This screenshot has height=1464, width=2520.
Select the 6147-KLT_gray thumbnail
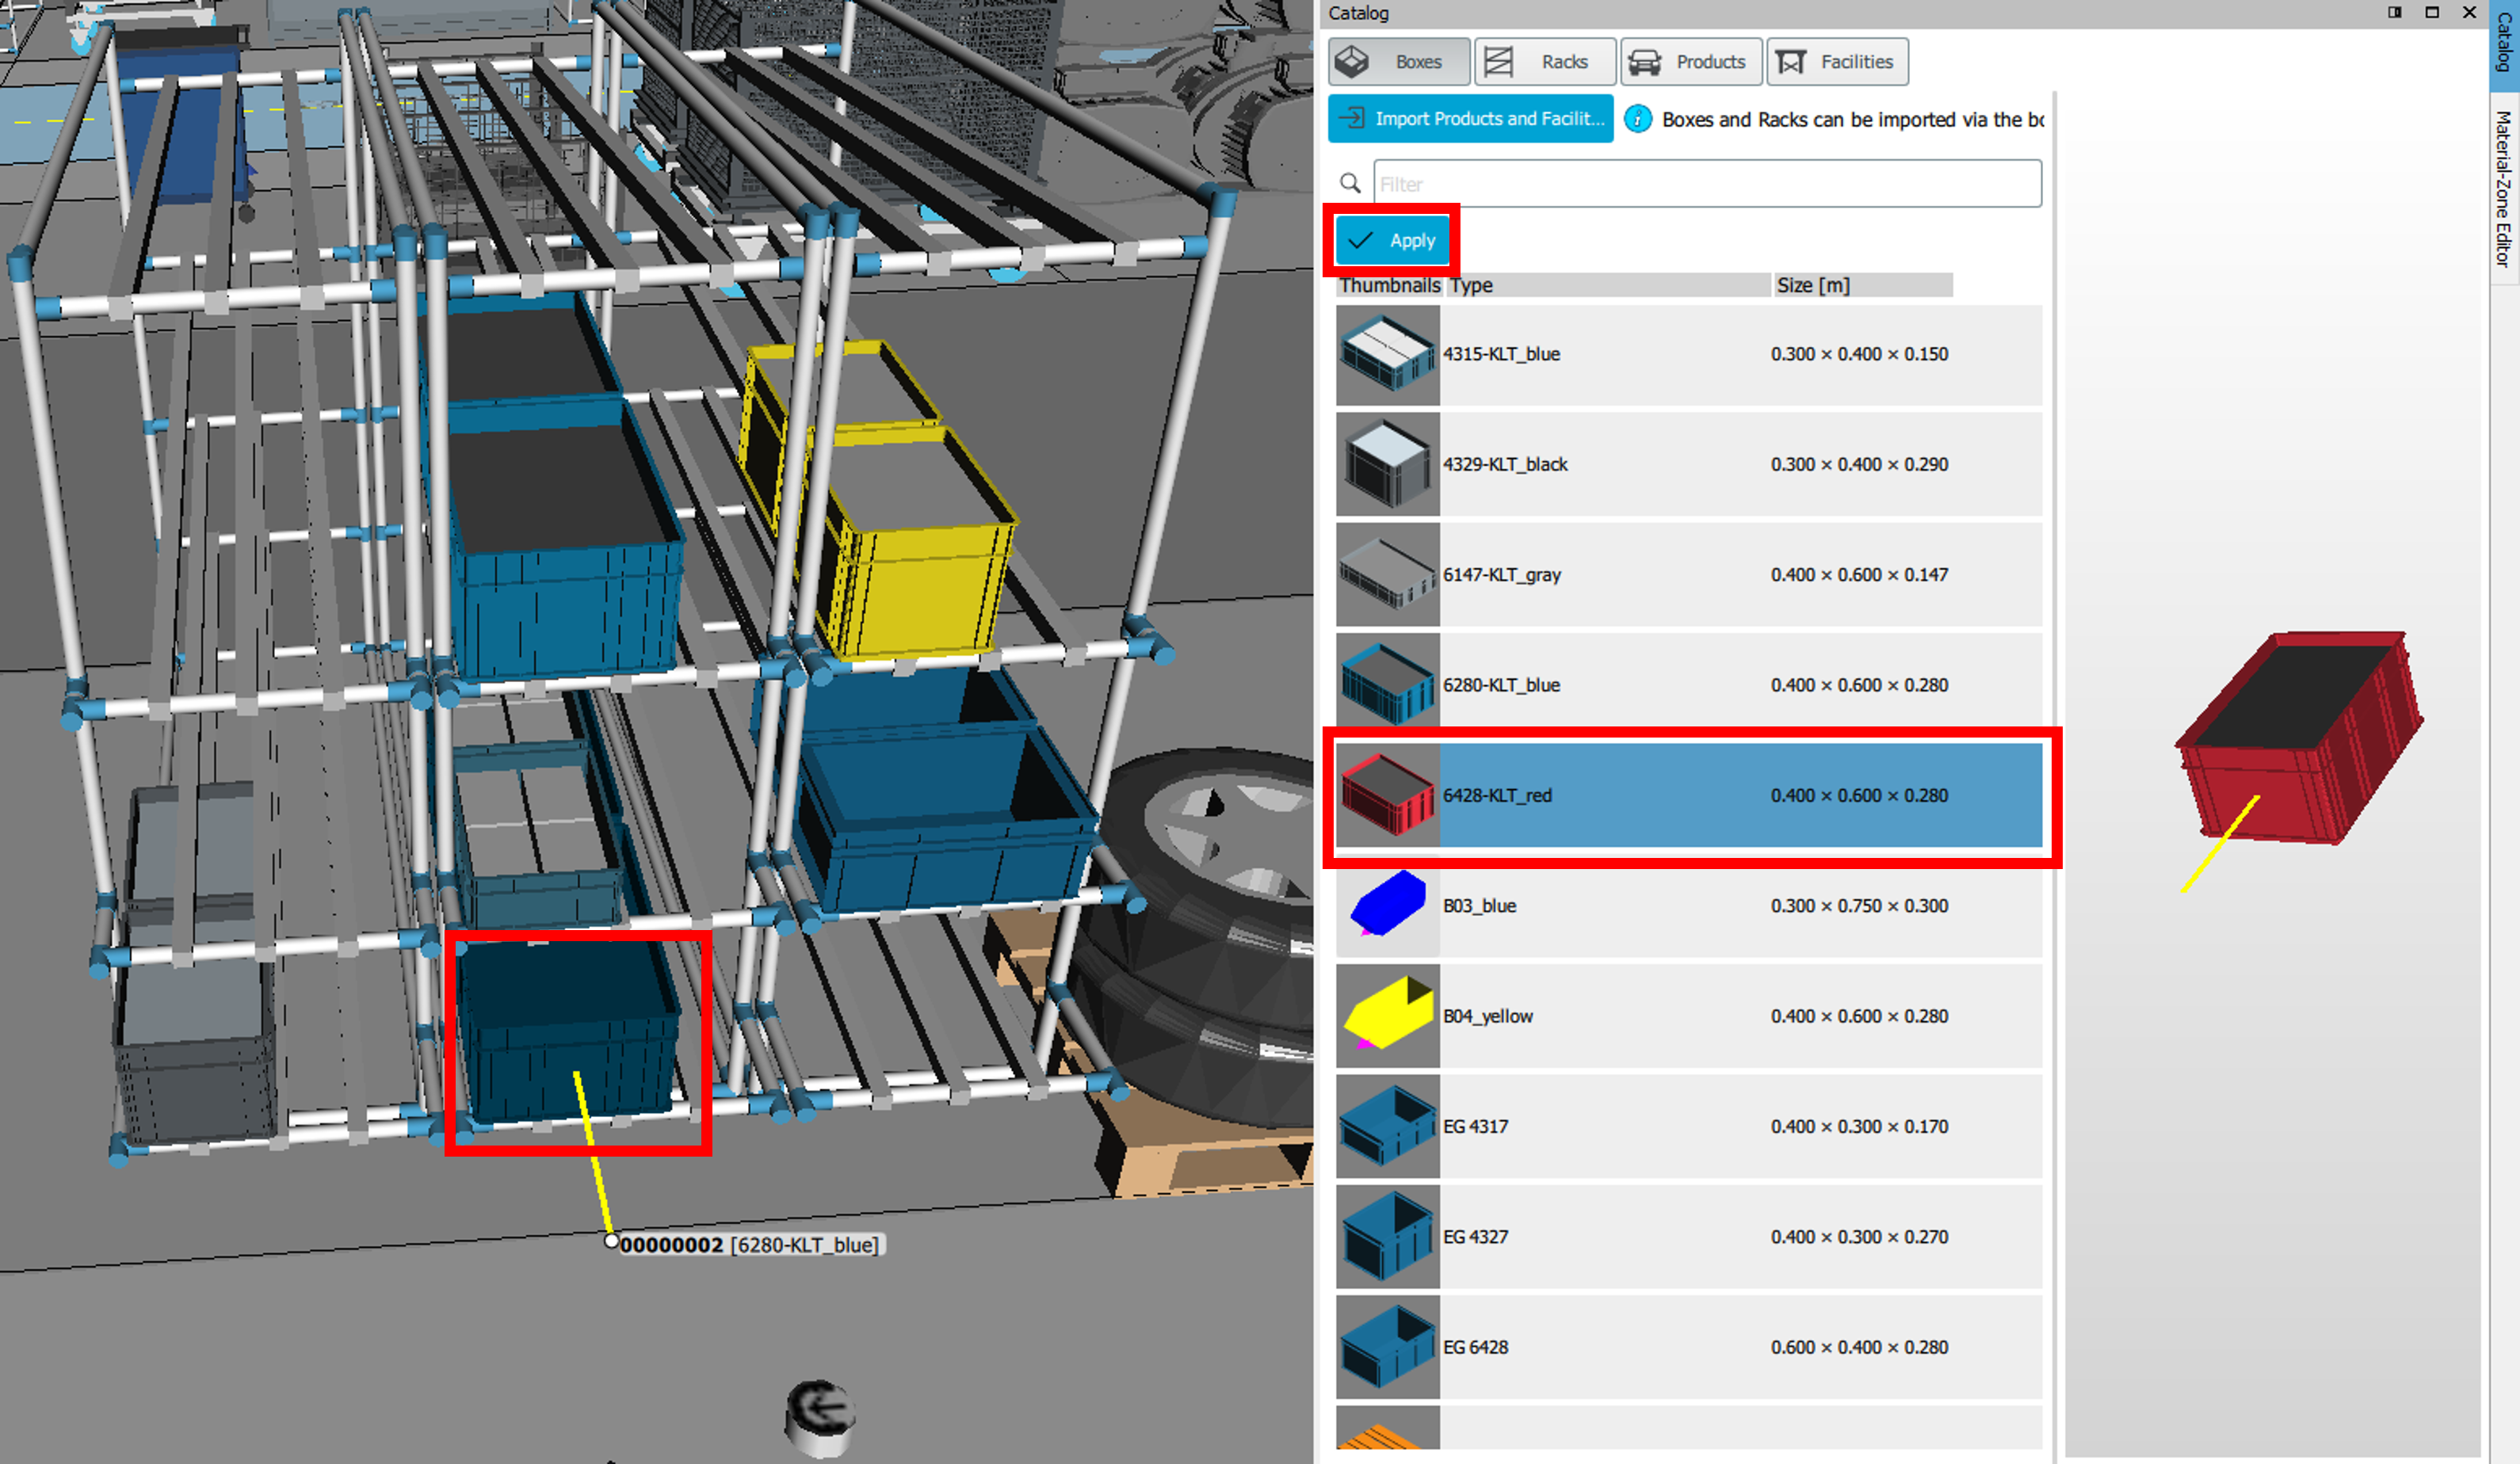1388,575
